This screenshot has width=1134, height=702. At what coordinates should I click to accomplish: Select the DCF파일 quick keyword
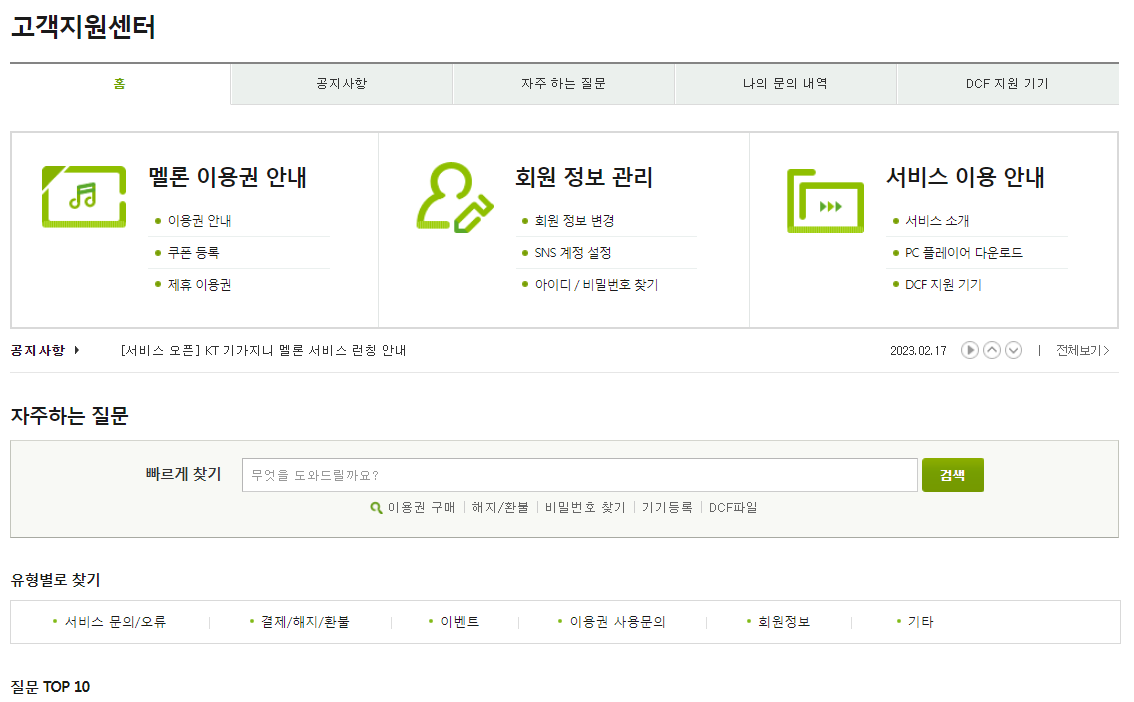[x=733, y=508]
